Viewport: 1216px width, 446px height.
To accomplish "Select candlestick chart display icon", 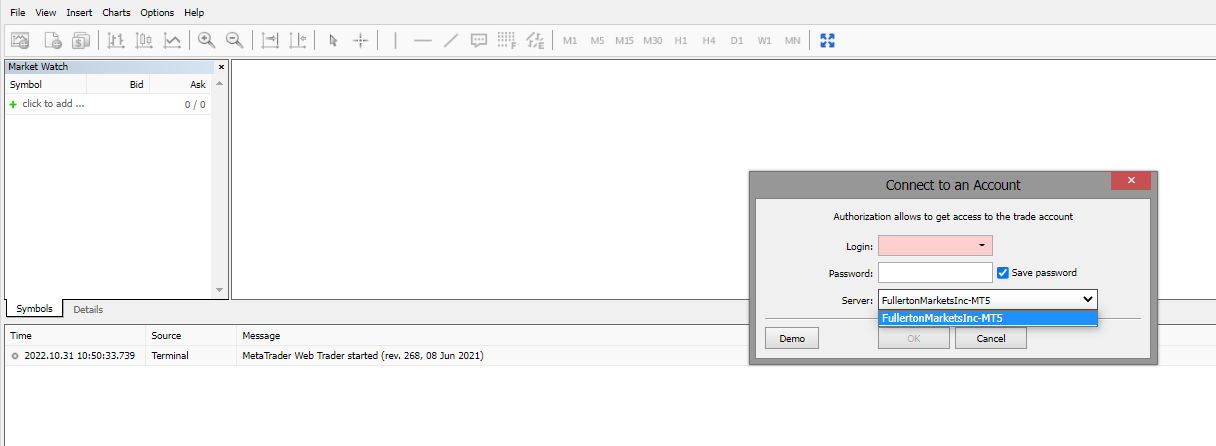I will coord(144,41).
